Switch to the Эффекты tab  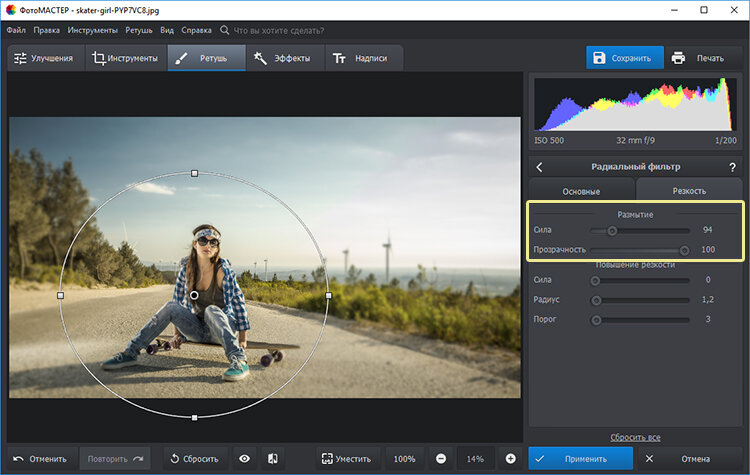pyautogui.click(x=285, y=58)
